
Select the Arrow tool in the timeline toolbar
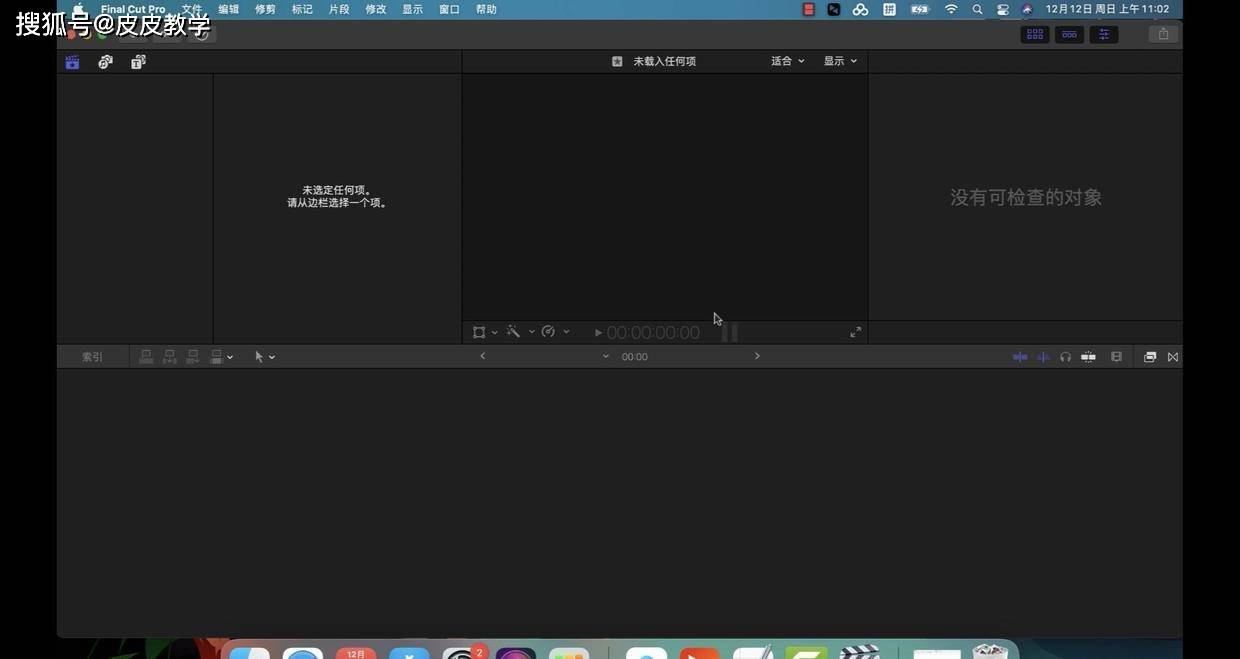pos(258,356)
